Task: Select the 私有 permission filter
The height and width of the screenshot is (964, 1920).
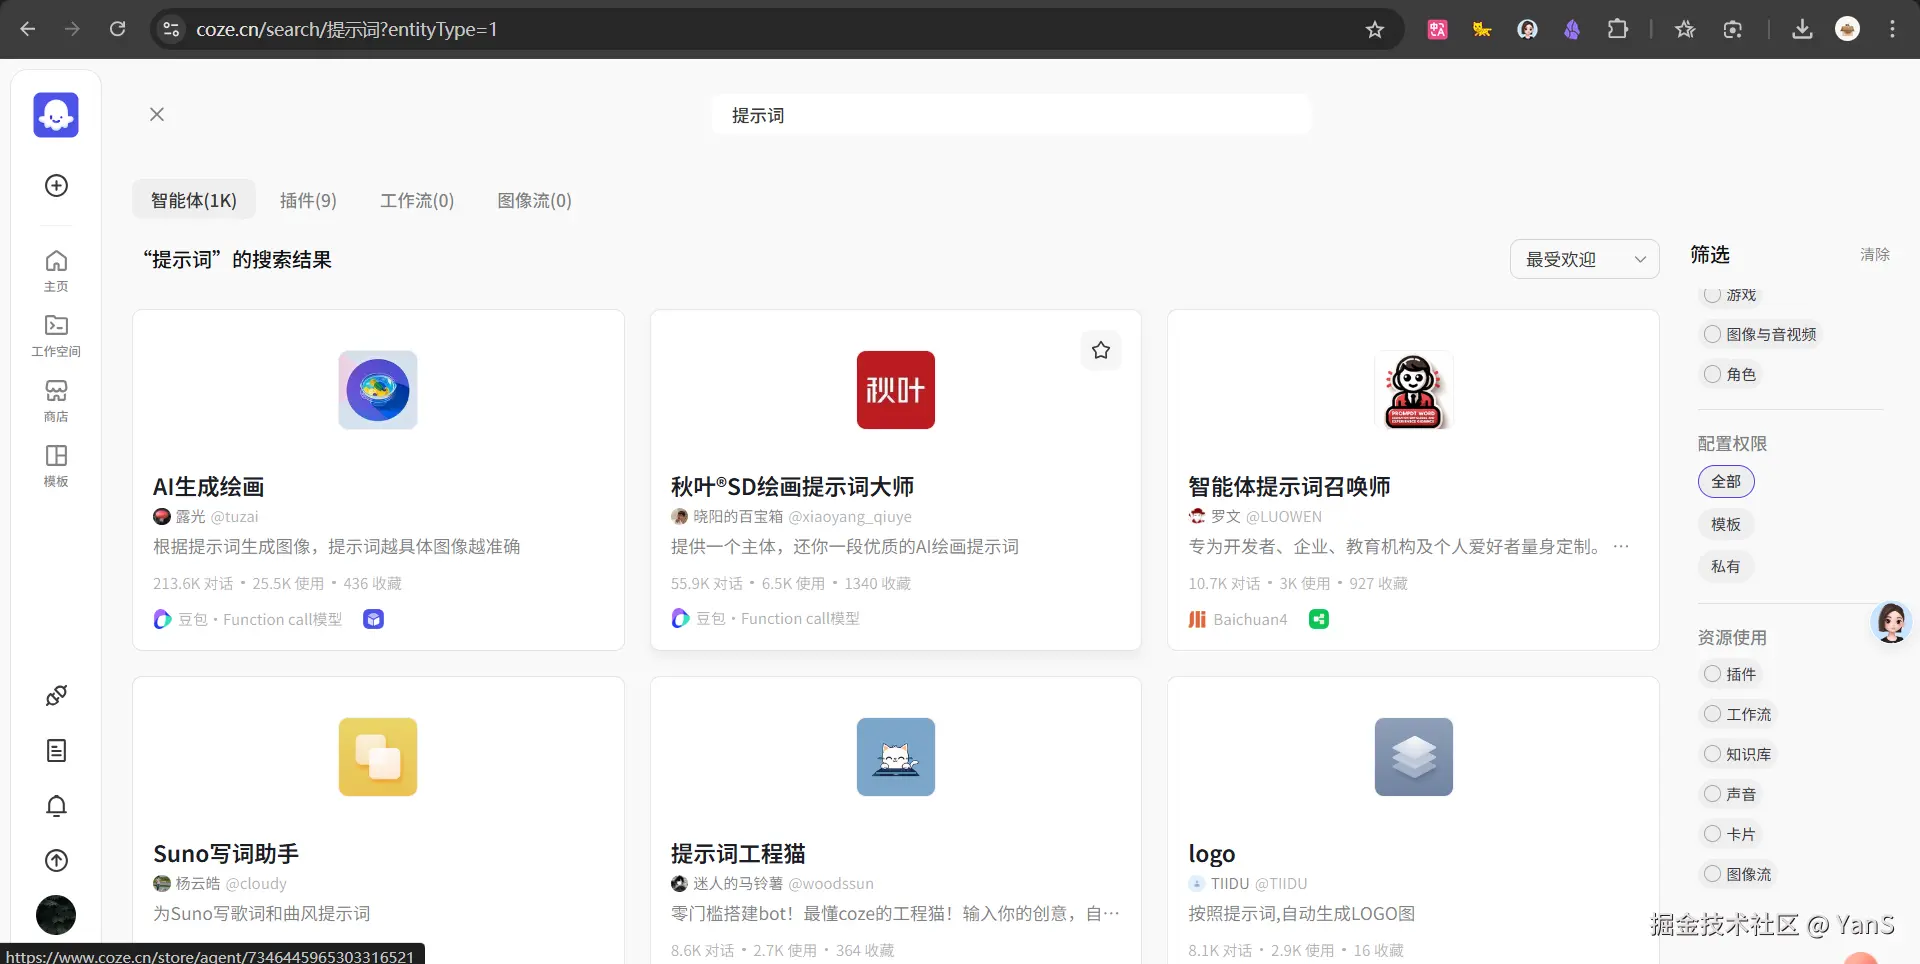Action: click(1726, 566)
